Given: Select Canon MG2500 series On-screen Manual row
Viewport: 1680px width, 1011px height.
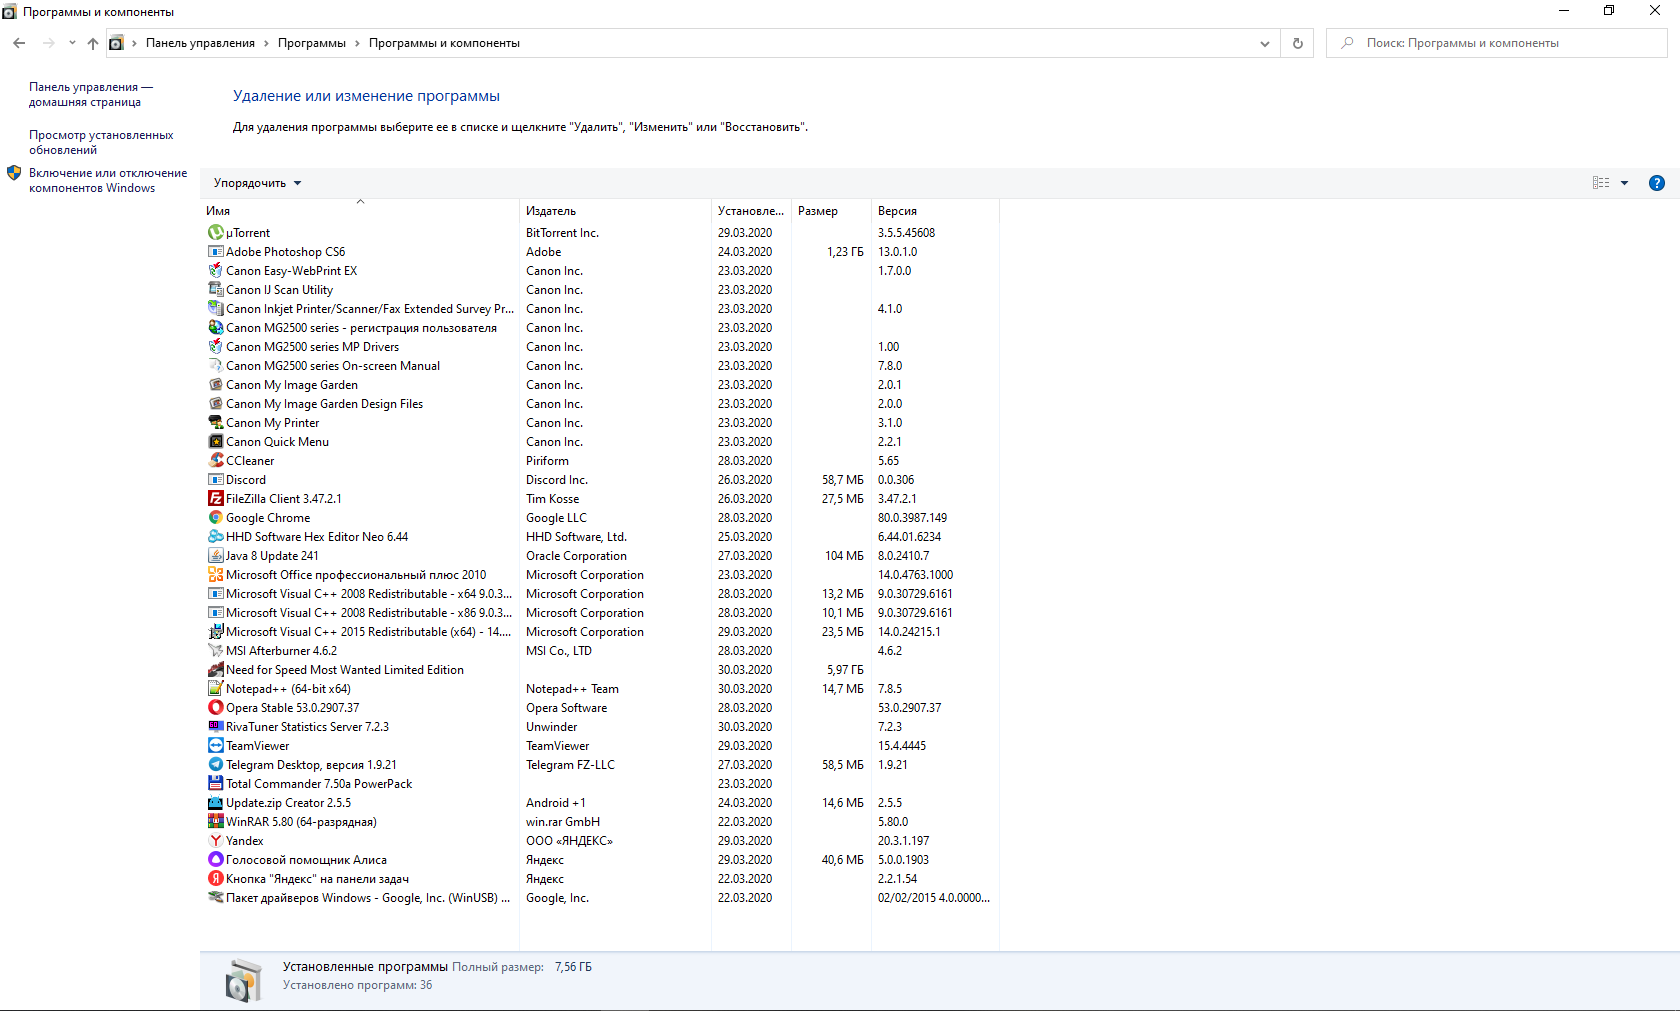Looking at the screenshot, I should point(600,366).
